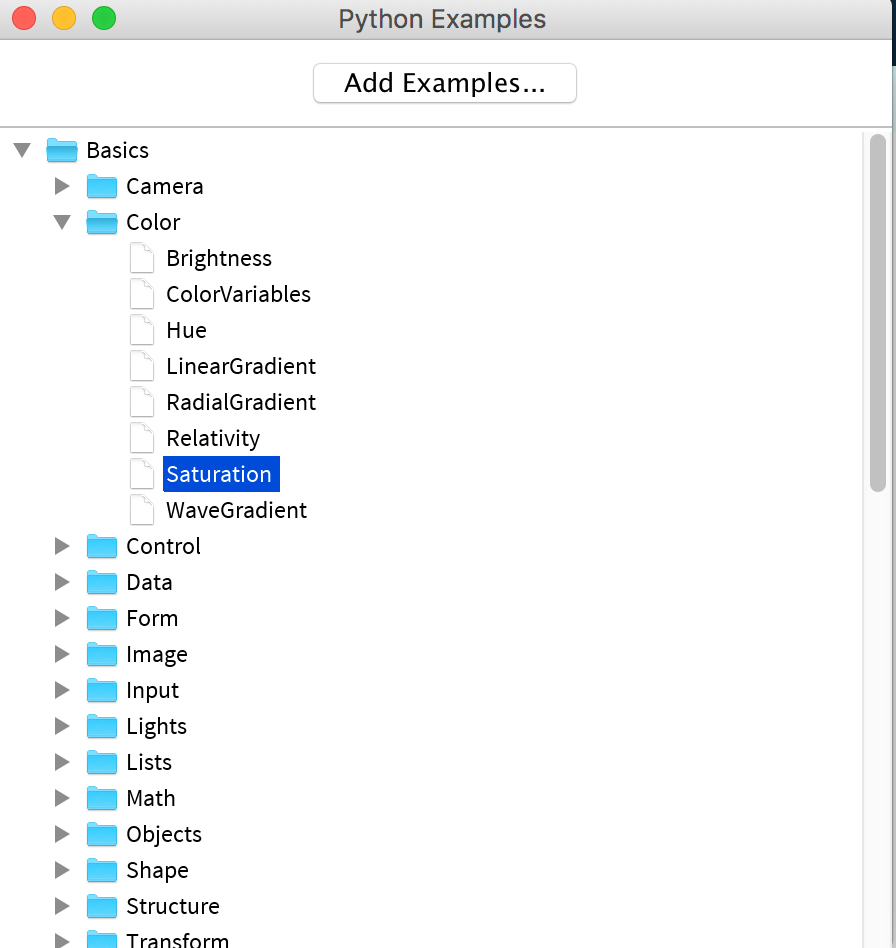Select the WaveGradient example
The image size is (896, 948).
[x=236, y=510]
